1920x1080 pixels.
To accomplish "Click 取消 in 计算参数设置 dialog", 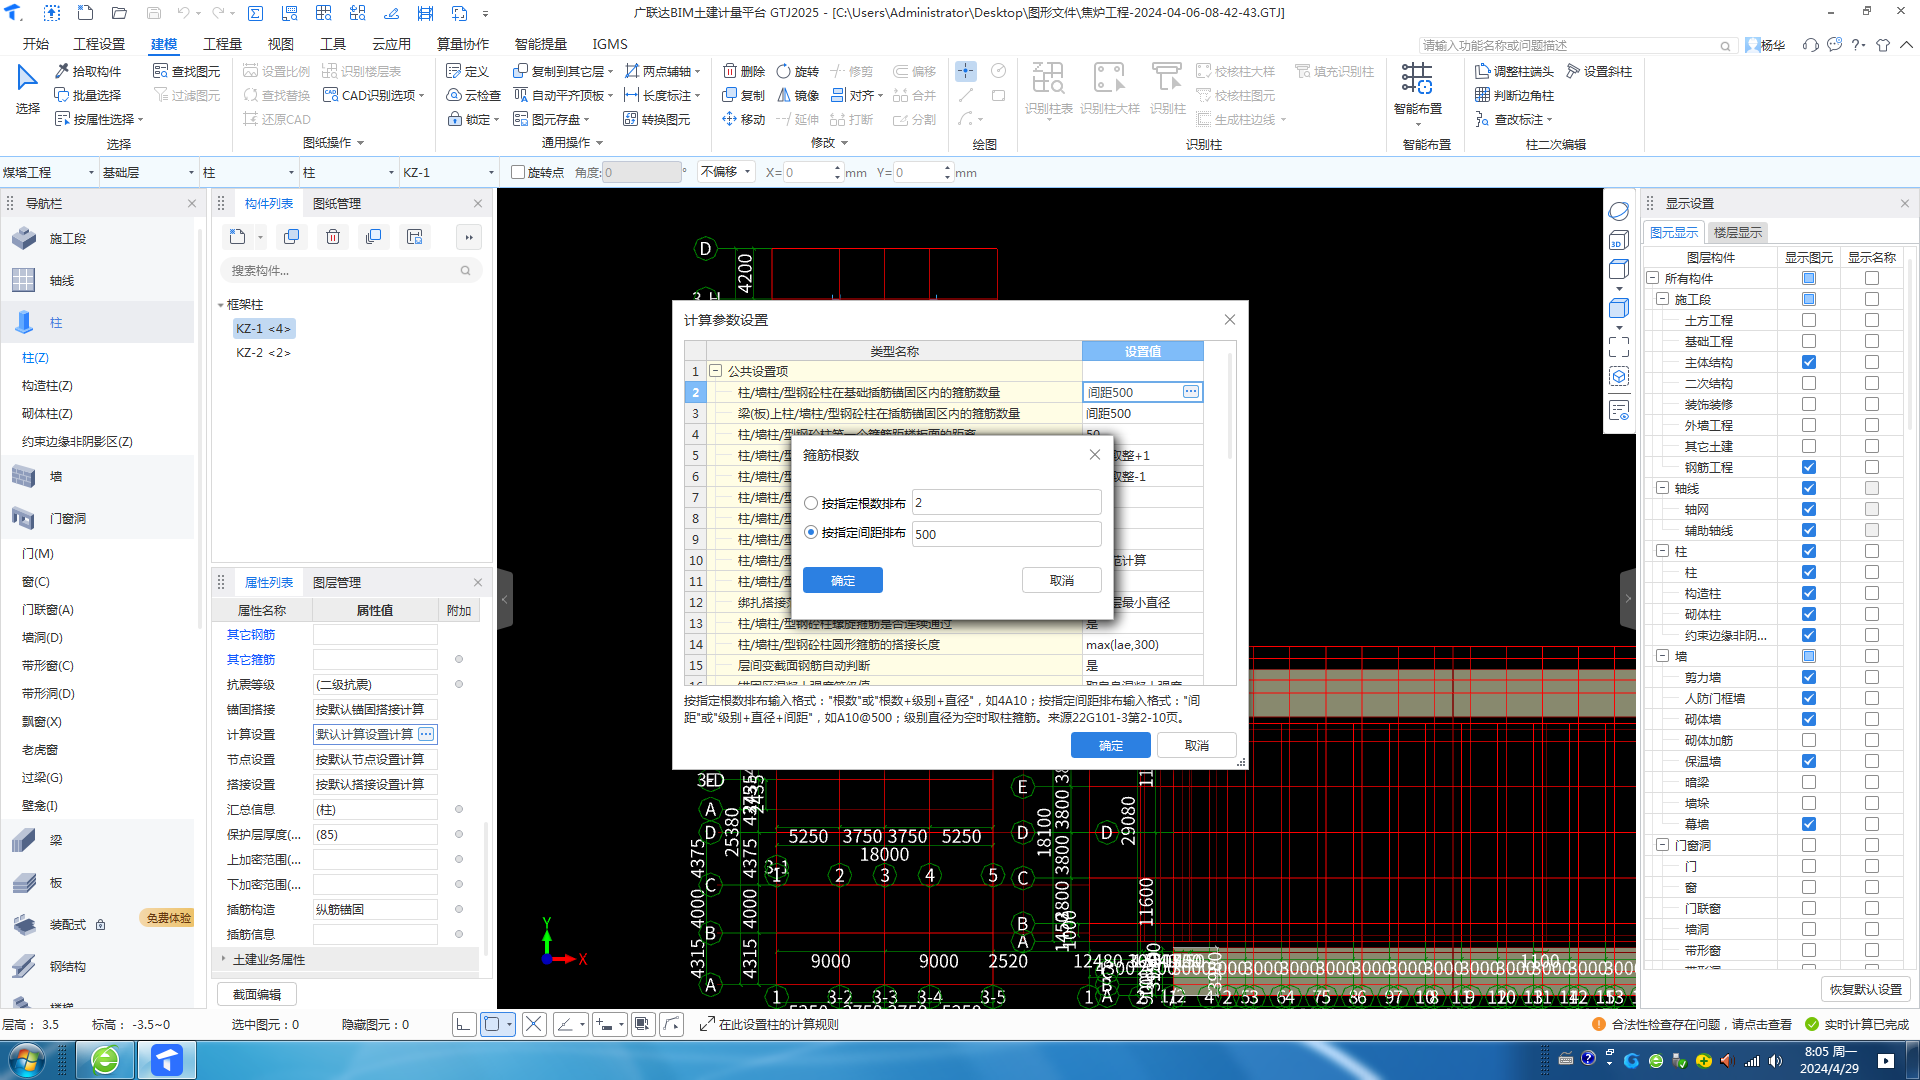I will click(x=1196, y=745).
